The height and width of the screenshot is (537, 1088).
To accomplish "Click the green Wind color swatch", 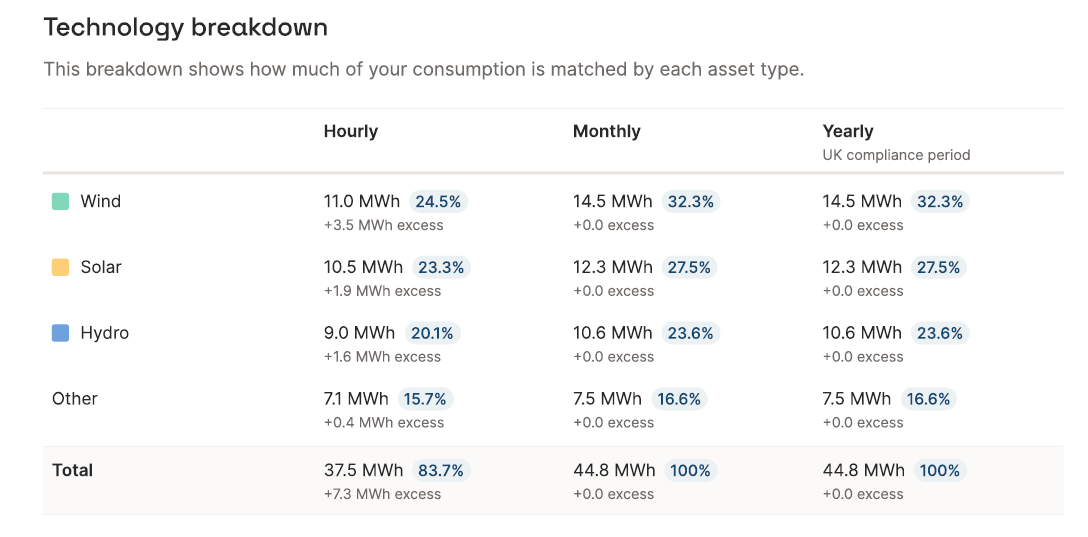I will click(x=60, y=202).
